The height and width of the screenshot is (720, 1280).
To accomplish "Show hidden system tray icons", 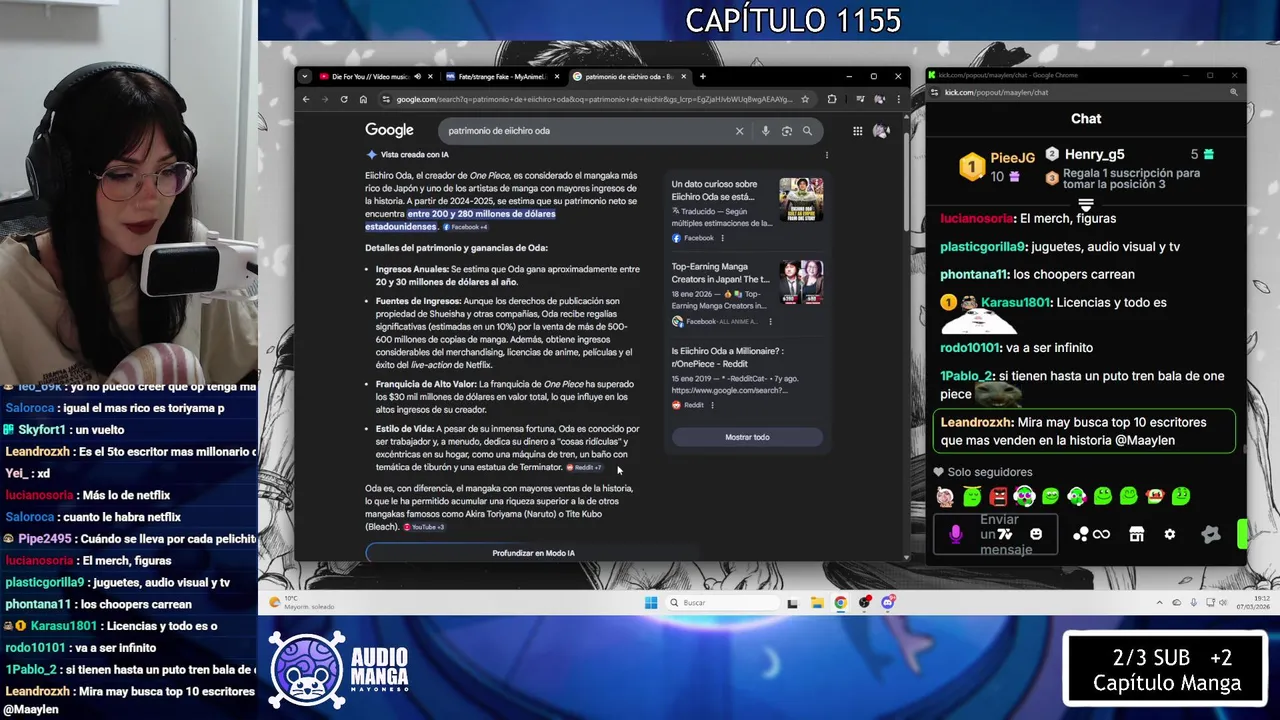I will click(1159, 602).
